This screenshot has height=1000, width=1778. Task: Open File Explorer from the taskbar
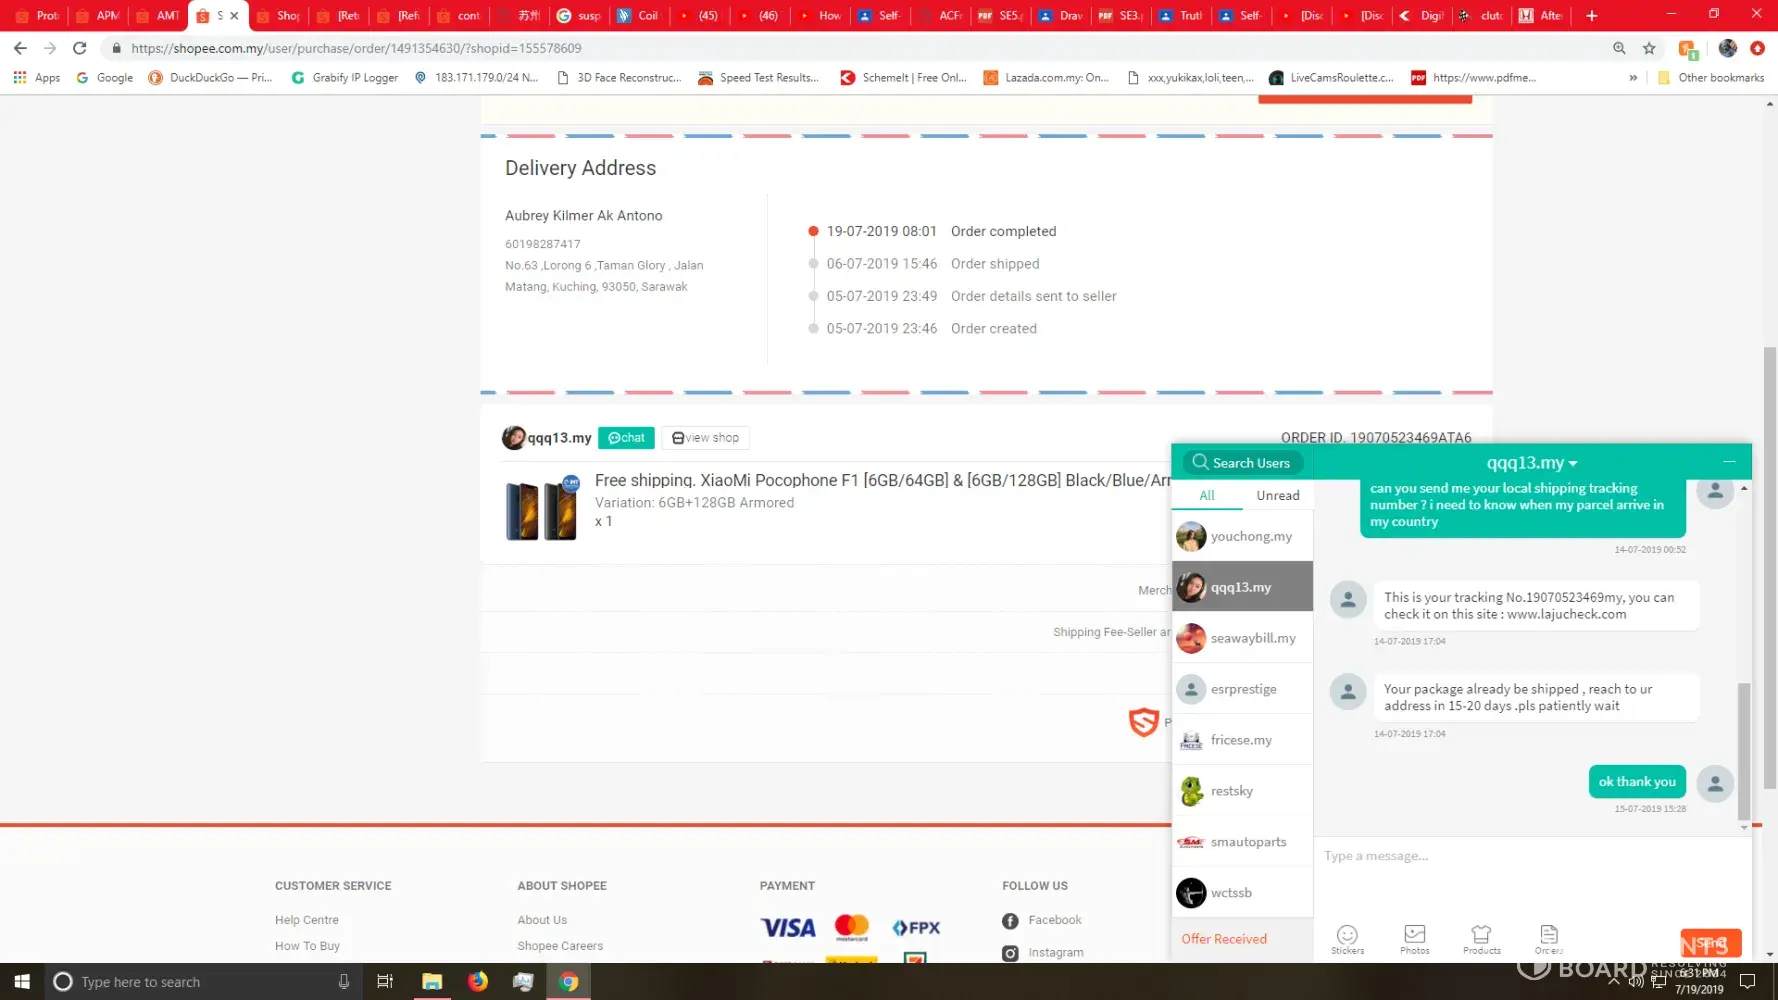click(x=432, y=982)
